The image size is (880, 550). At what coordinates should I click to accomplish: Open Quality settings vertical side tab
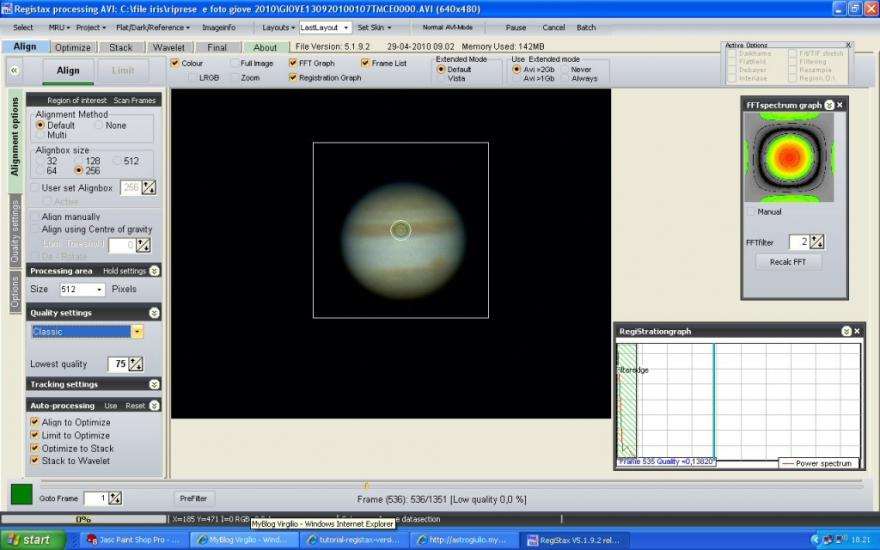15,232
